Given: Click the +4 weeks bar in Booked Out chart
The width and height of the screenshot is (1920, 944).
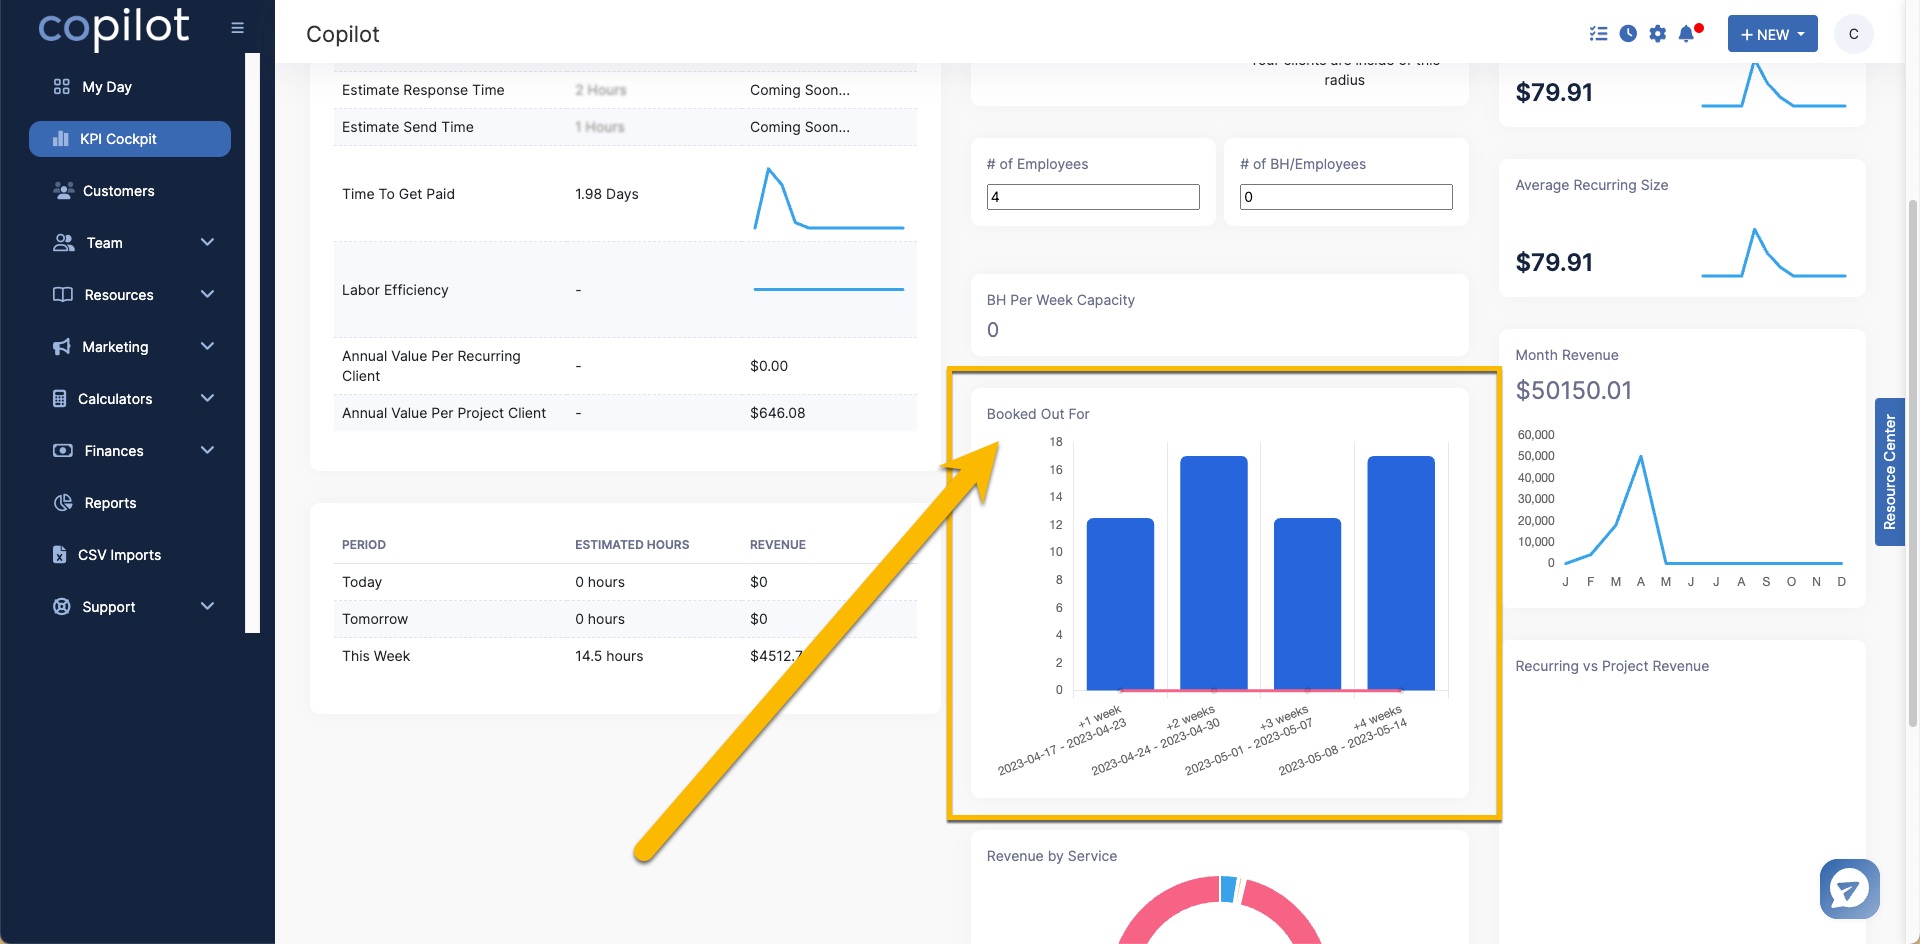Looking at the screenshot, I should coord(1401,573).
